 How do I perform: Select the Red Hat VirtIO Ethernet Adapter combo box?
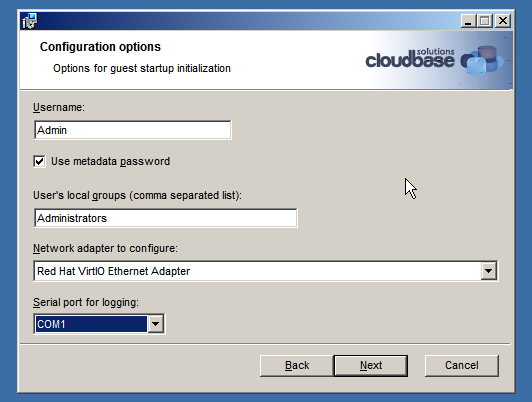[x=266, y=271]
